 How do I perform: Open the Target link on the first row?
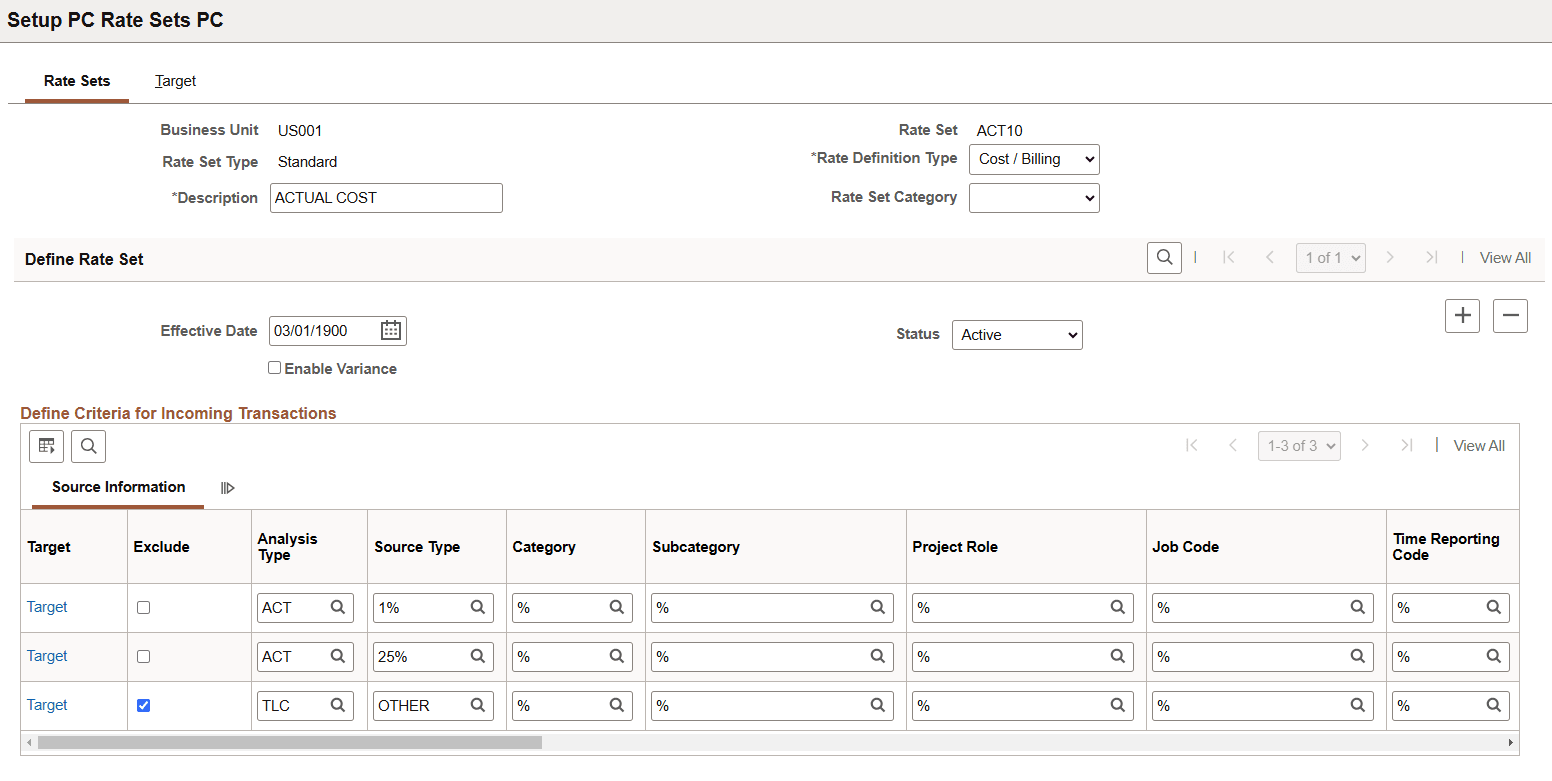[47, 607]
